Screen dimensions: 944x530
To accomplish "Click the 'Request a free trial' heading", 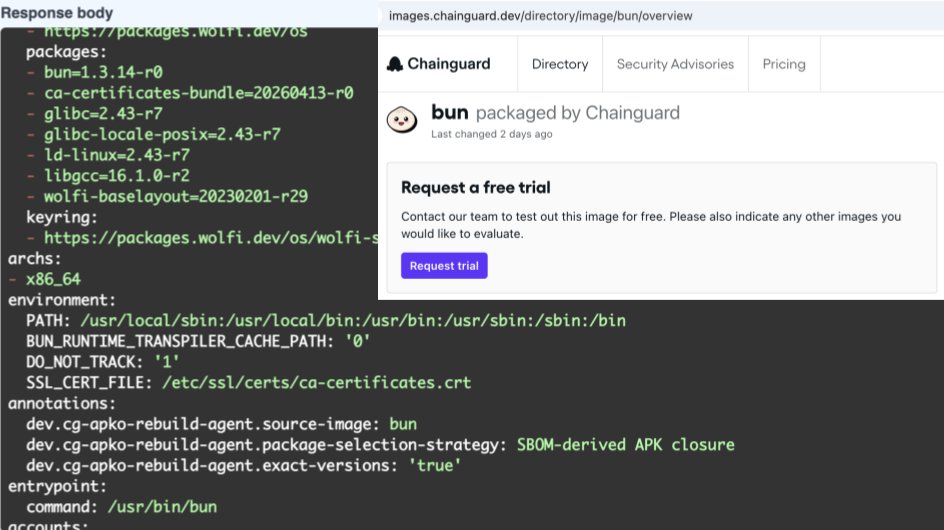I will click(x=476, y=187).
